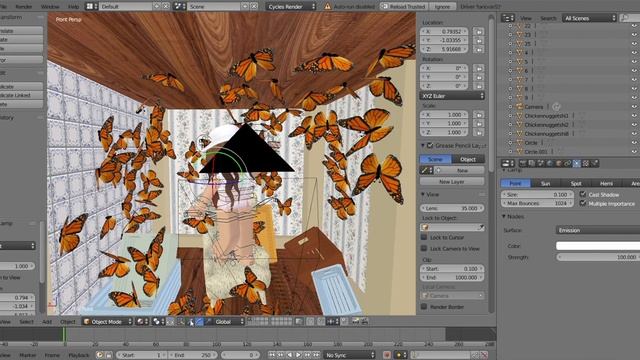
Task: Lock the Rotation Y value
Action: [479, 77]
